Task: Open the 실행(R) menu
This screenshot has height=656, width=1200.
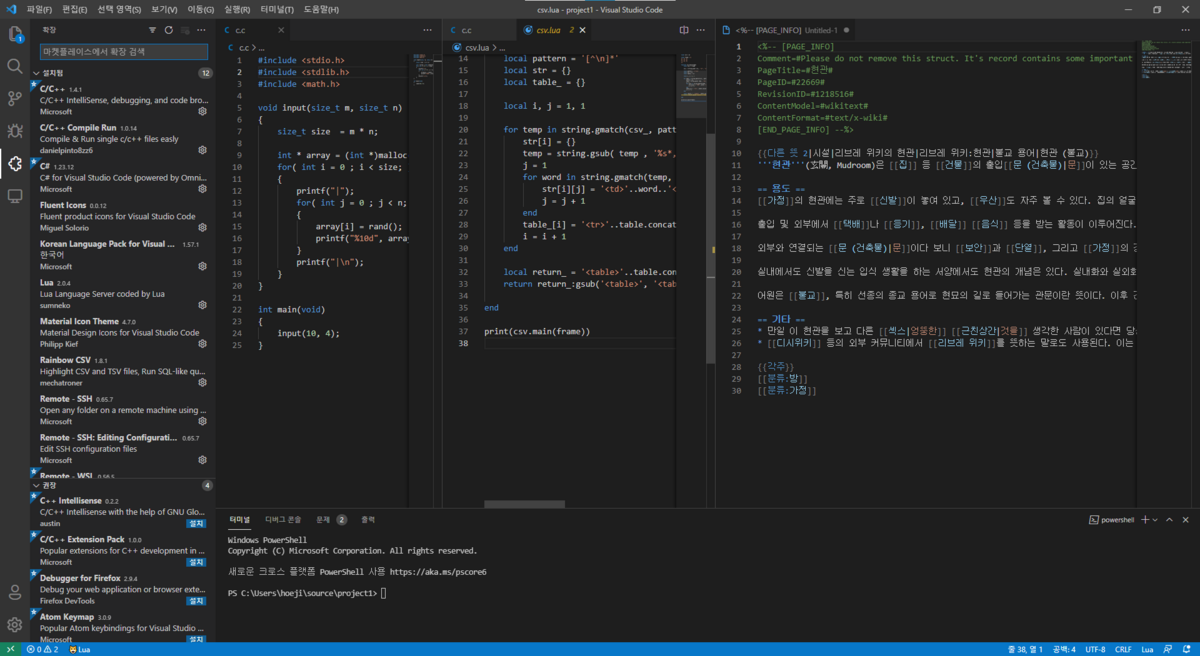Action: 238,9
